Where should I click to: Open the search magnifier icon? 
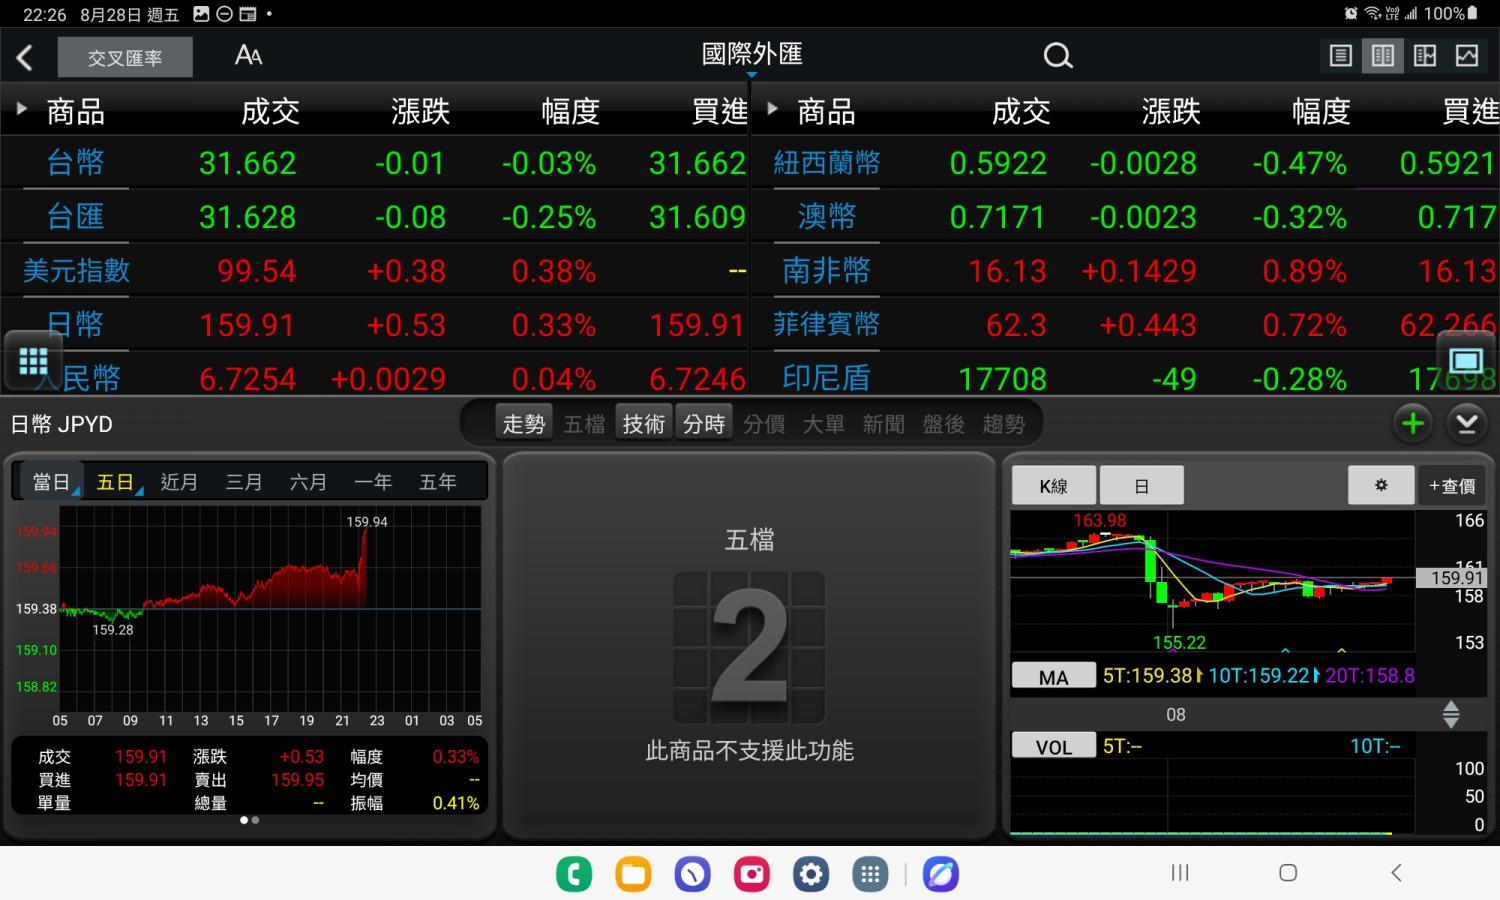(1058, 56)
